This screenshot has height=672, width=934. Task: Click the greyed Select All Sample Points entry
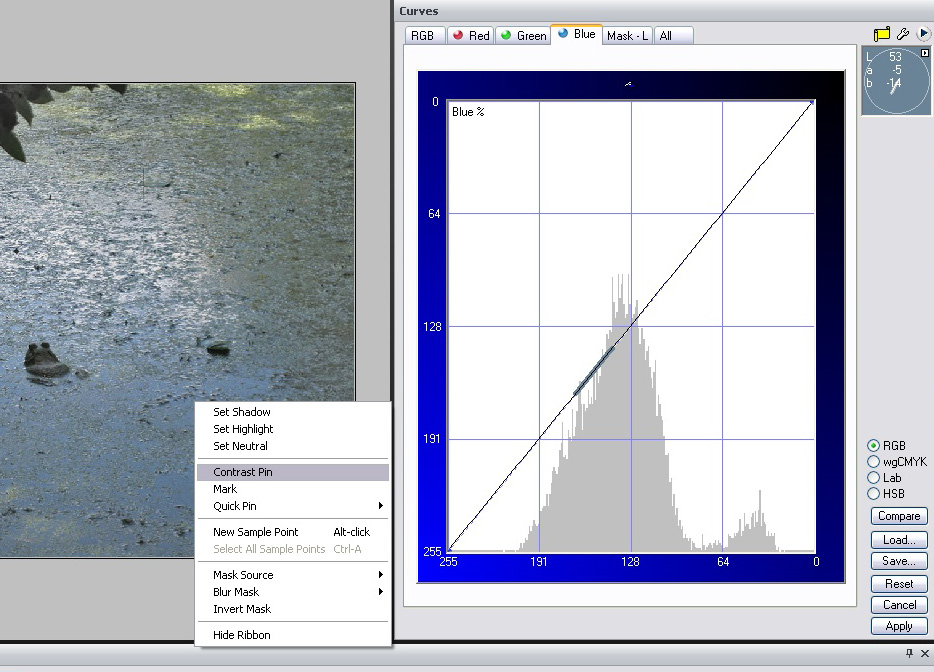click(292, 549)
